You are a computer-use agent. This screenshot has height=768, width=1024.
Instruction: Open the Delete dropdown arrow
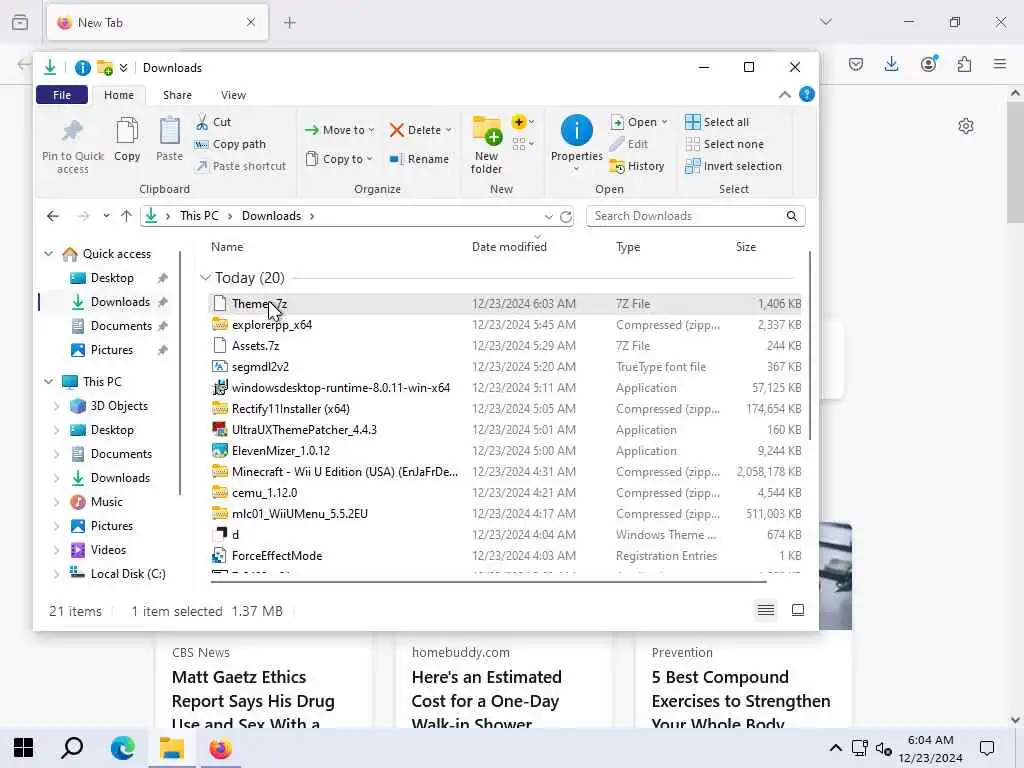click(449, 130)
